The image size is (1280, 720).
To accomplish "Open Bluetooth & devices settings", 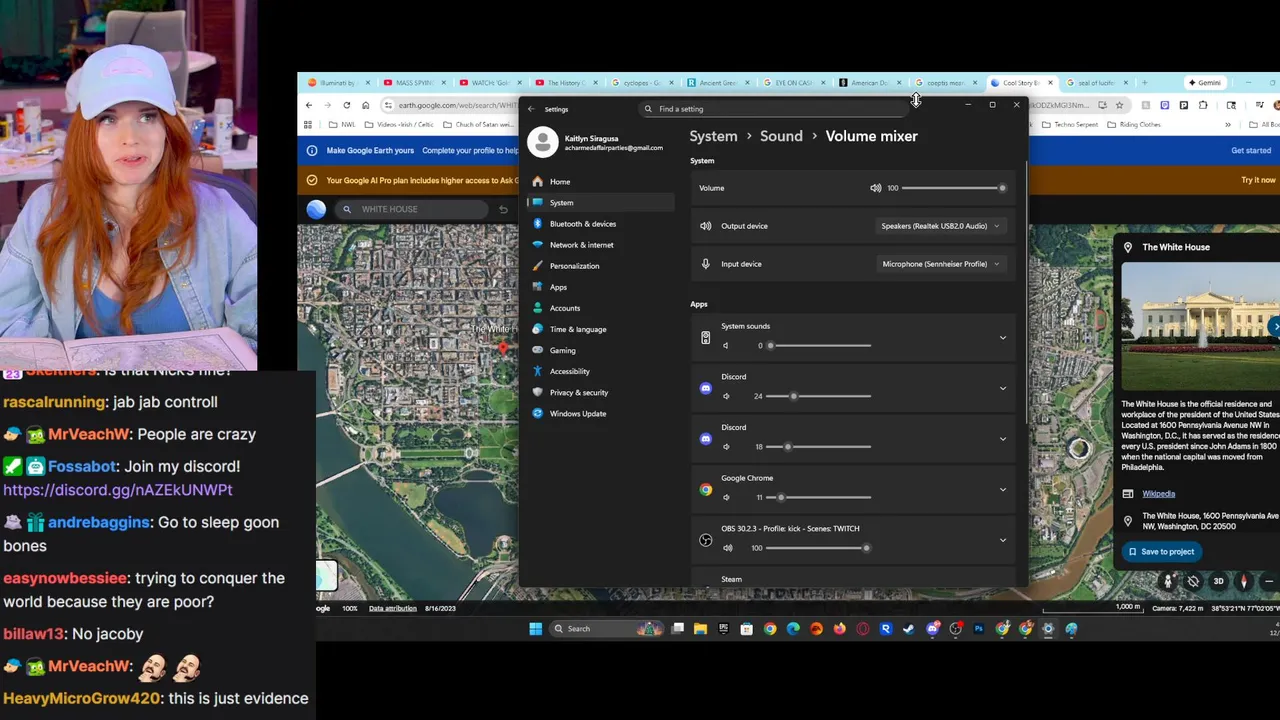I will pos(601,224).
